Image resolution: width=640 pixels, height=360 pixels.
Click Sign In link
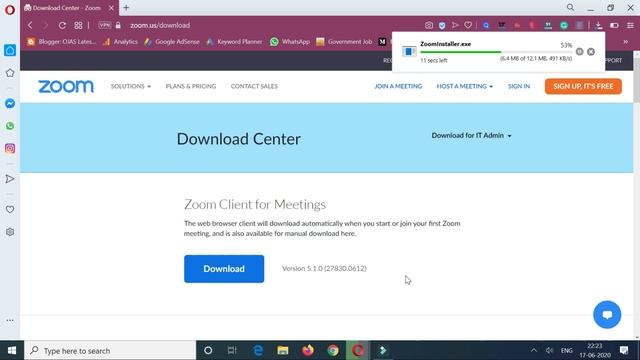pos(519,87)
